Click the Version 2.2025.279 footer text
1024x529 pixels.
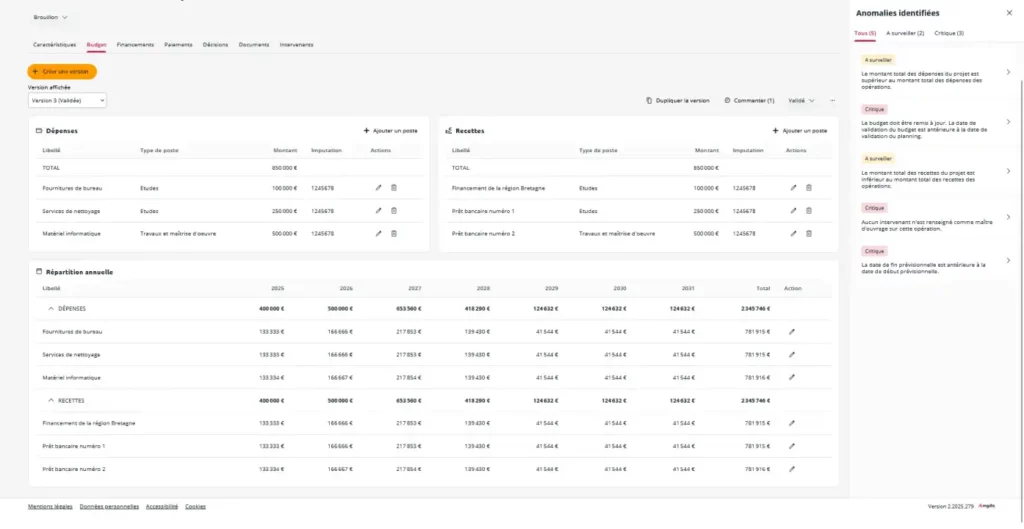[950, 506]
